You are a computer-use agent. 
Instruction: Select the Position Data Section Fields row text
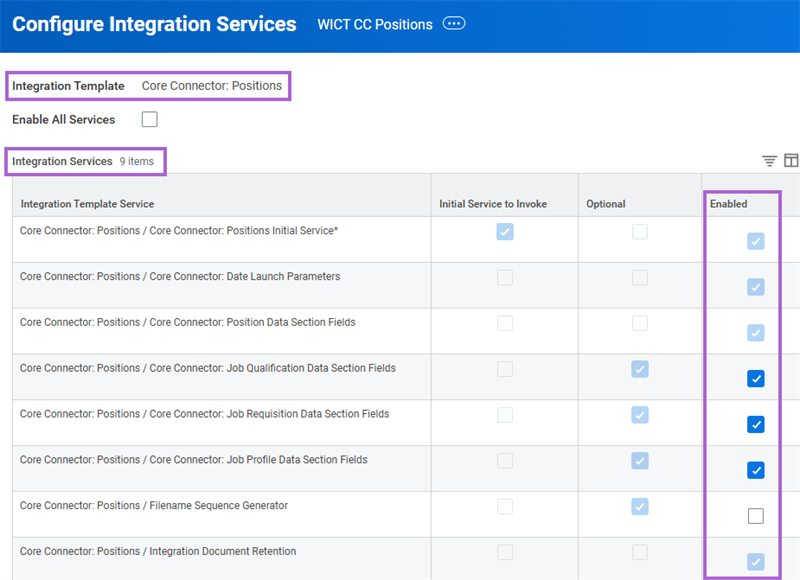coord(188,322)
